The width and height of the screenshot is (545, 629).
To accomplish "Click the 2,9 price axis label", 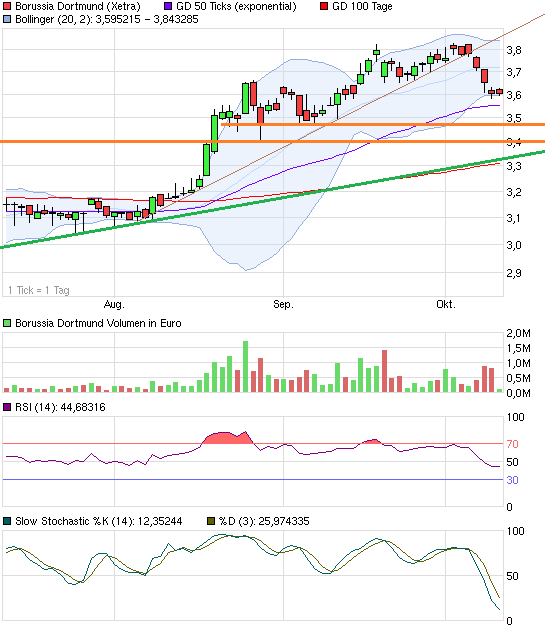I will (x=514, y=273).
